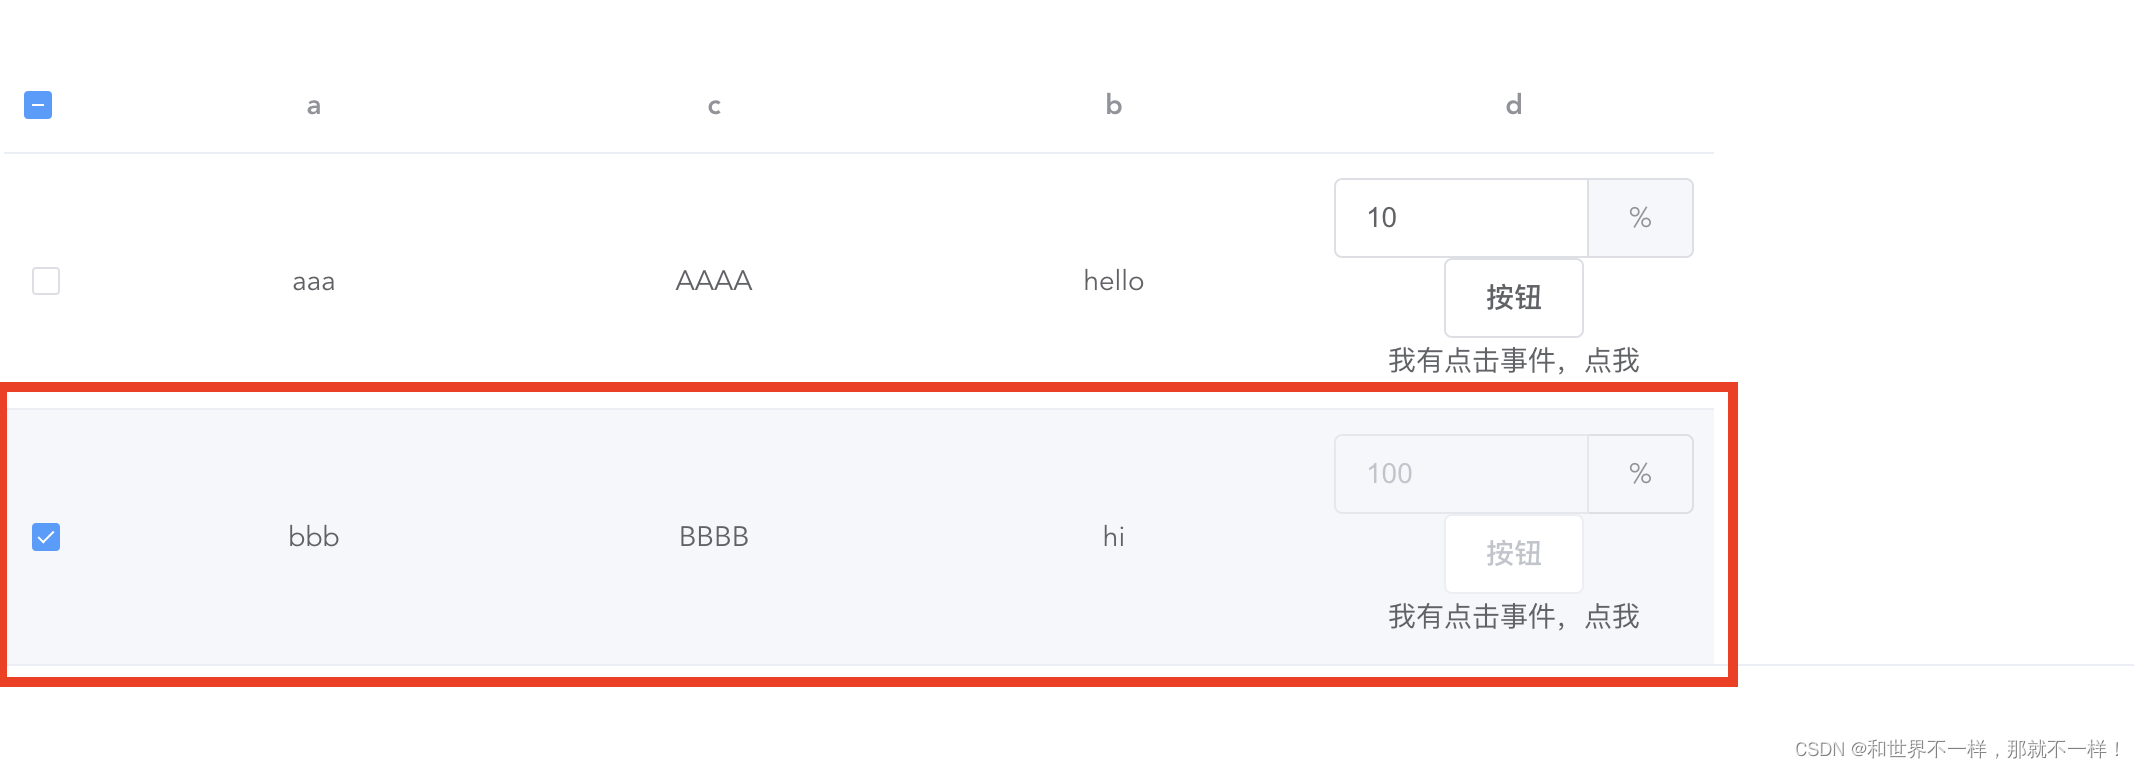2134x768 pixels.
Task: Select the column header labeled b
Action: point(1113,104)
